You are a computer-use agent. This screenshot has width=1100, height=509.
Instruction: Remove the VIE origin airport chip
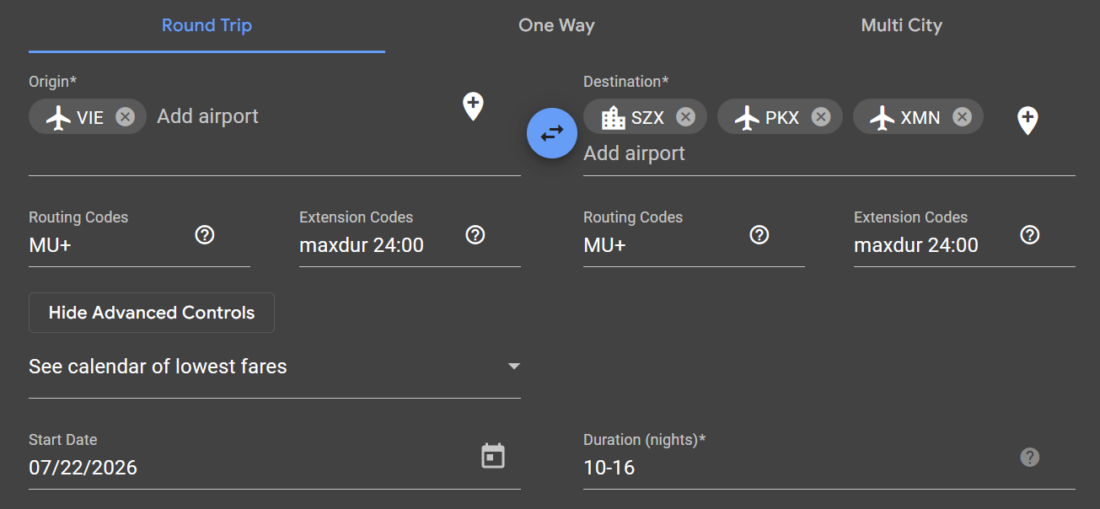point(125,117)
